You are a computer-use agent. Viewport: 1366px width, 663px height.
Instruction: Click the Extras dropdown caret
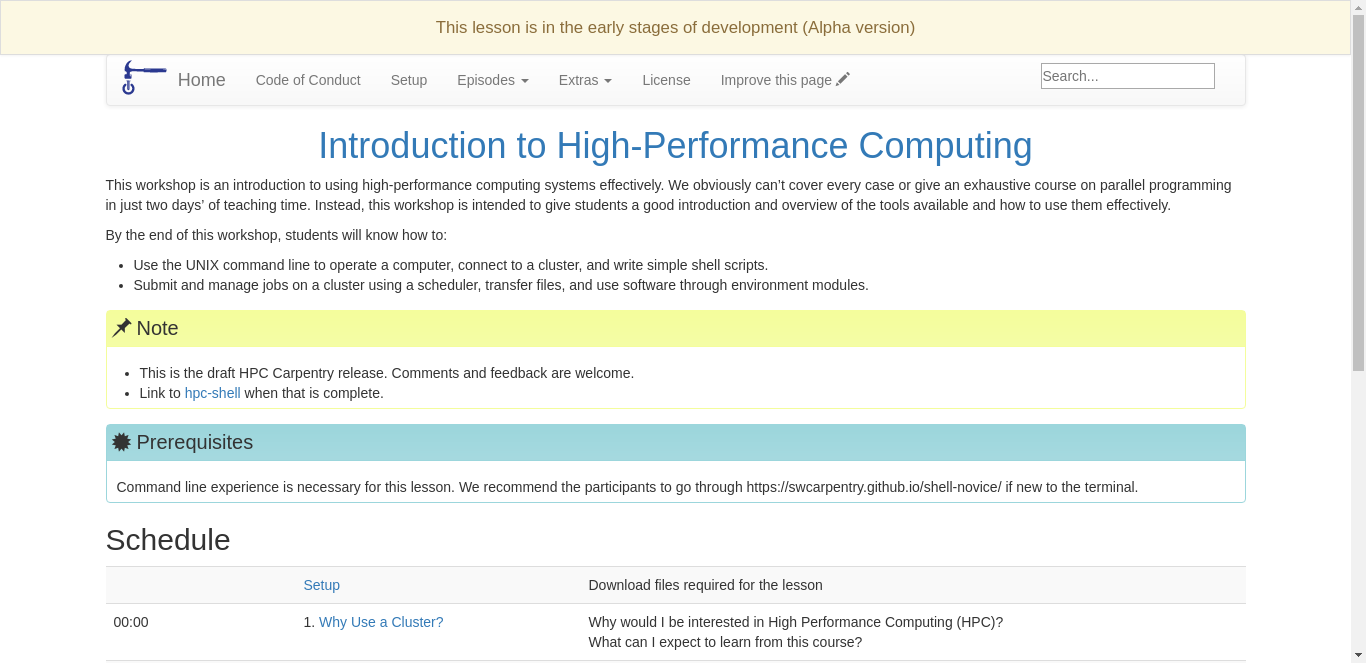click(606, 81)
